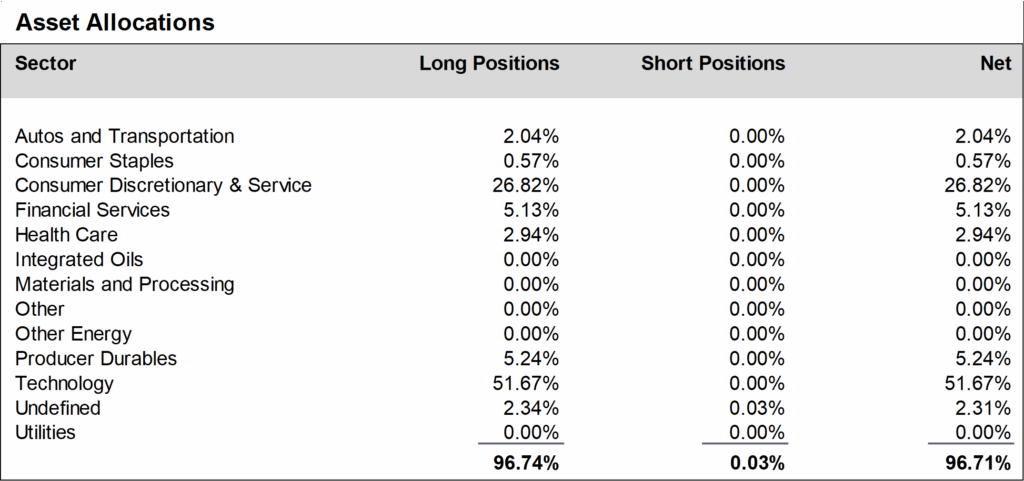This screenshot has height=481, width=1024.
Task: Click the Health Care sector label
Action: (66, 235)
